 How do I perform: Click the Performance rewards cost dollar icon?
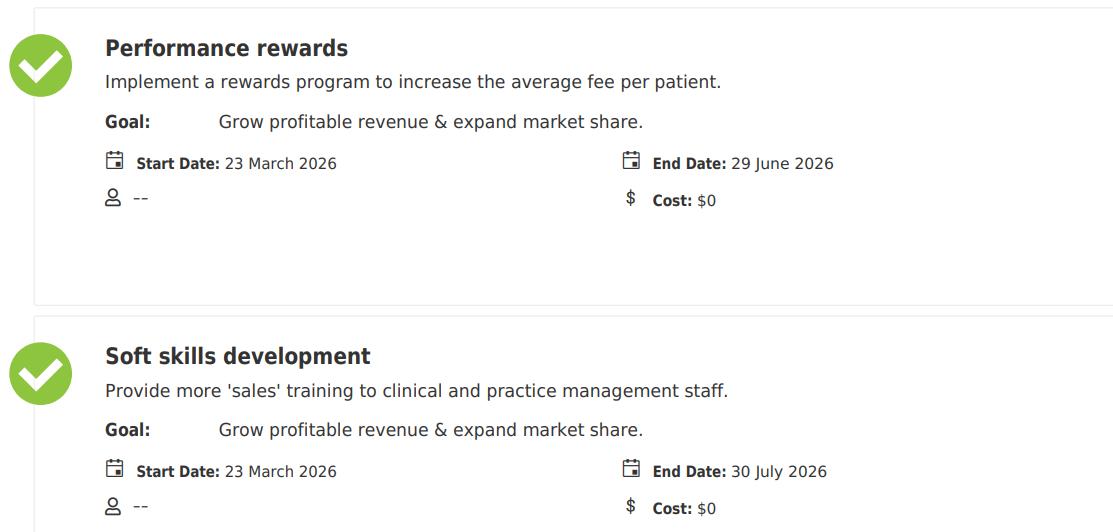point(630,198)
